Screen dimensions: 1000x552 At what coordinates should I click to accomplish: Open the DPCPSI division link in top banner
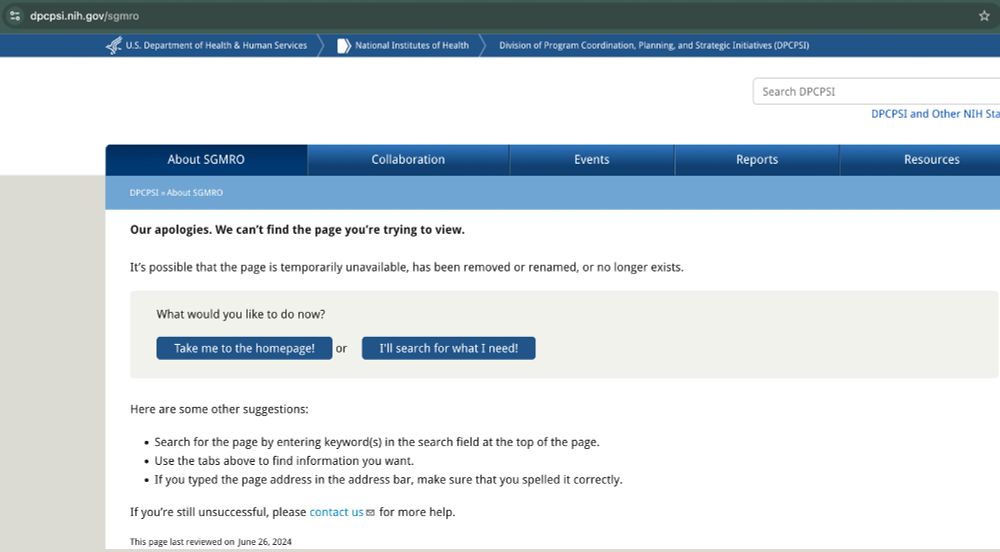[x=654, y=45]
